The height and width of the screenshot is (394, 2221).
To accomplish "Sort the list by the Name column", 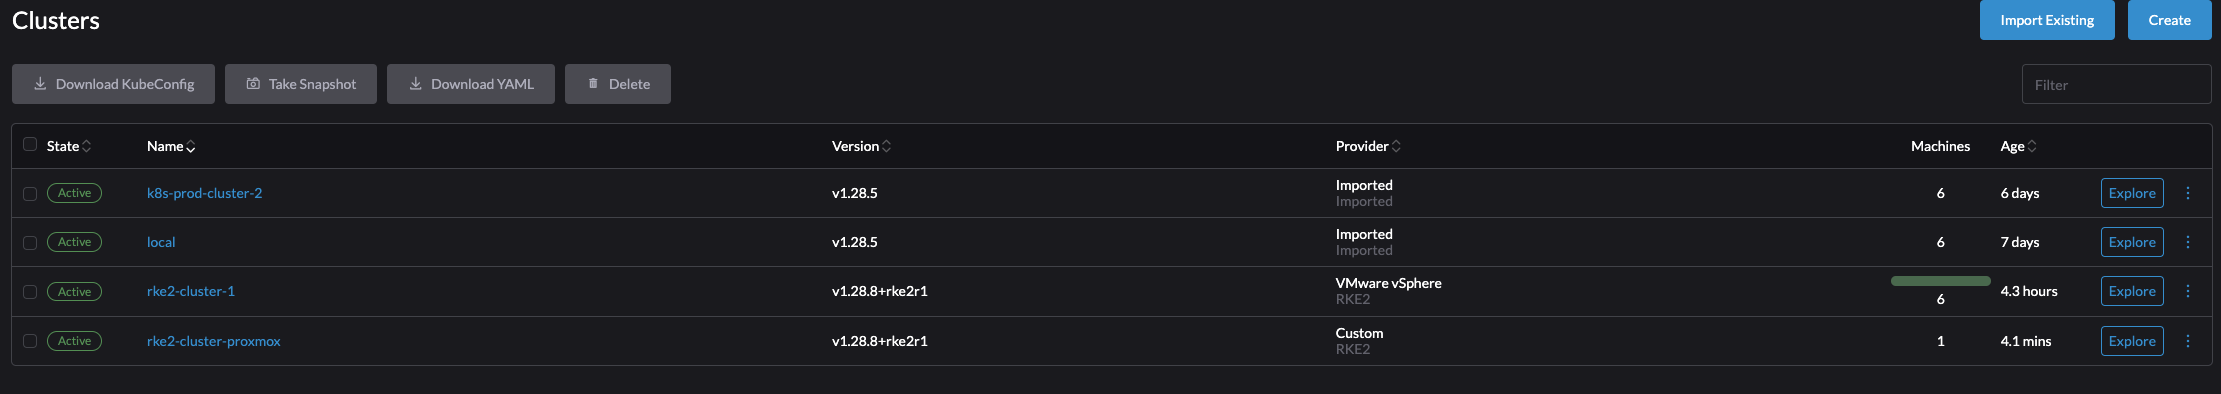I will point(171,146).
